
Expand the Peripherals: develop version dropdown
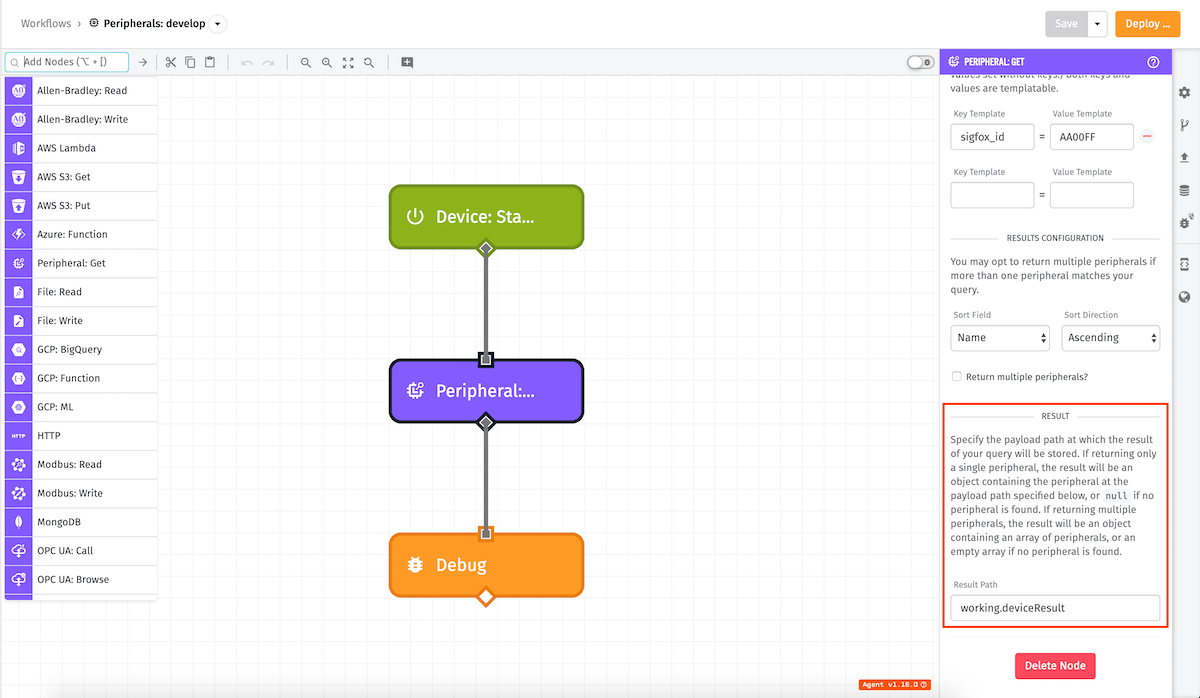[219, 24]
